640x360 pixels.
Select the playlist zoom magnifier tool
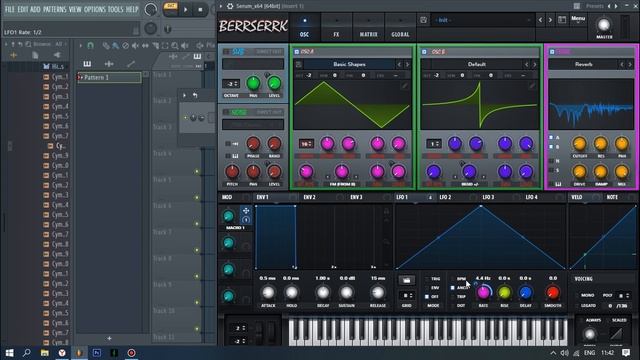point(175,46)
